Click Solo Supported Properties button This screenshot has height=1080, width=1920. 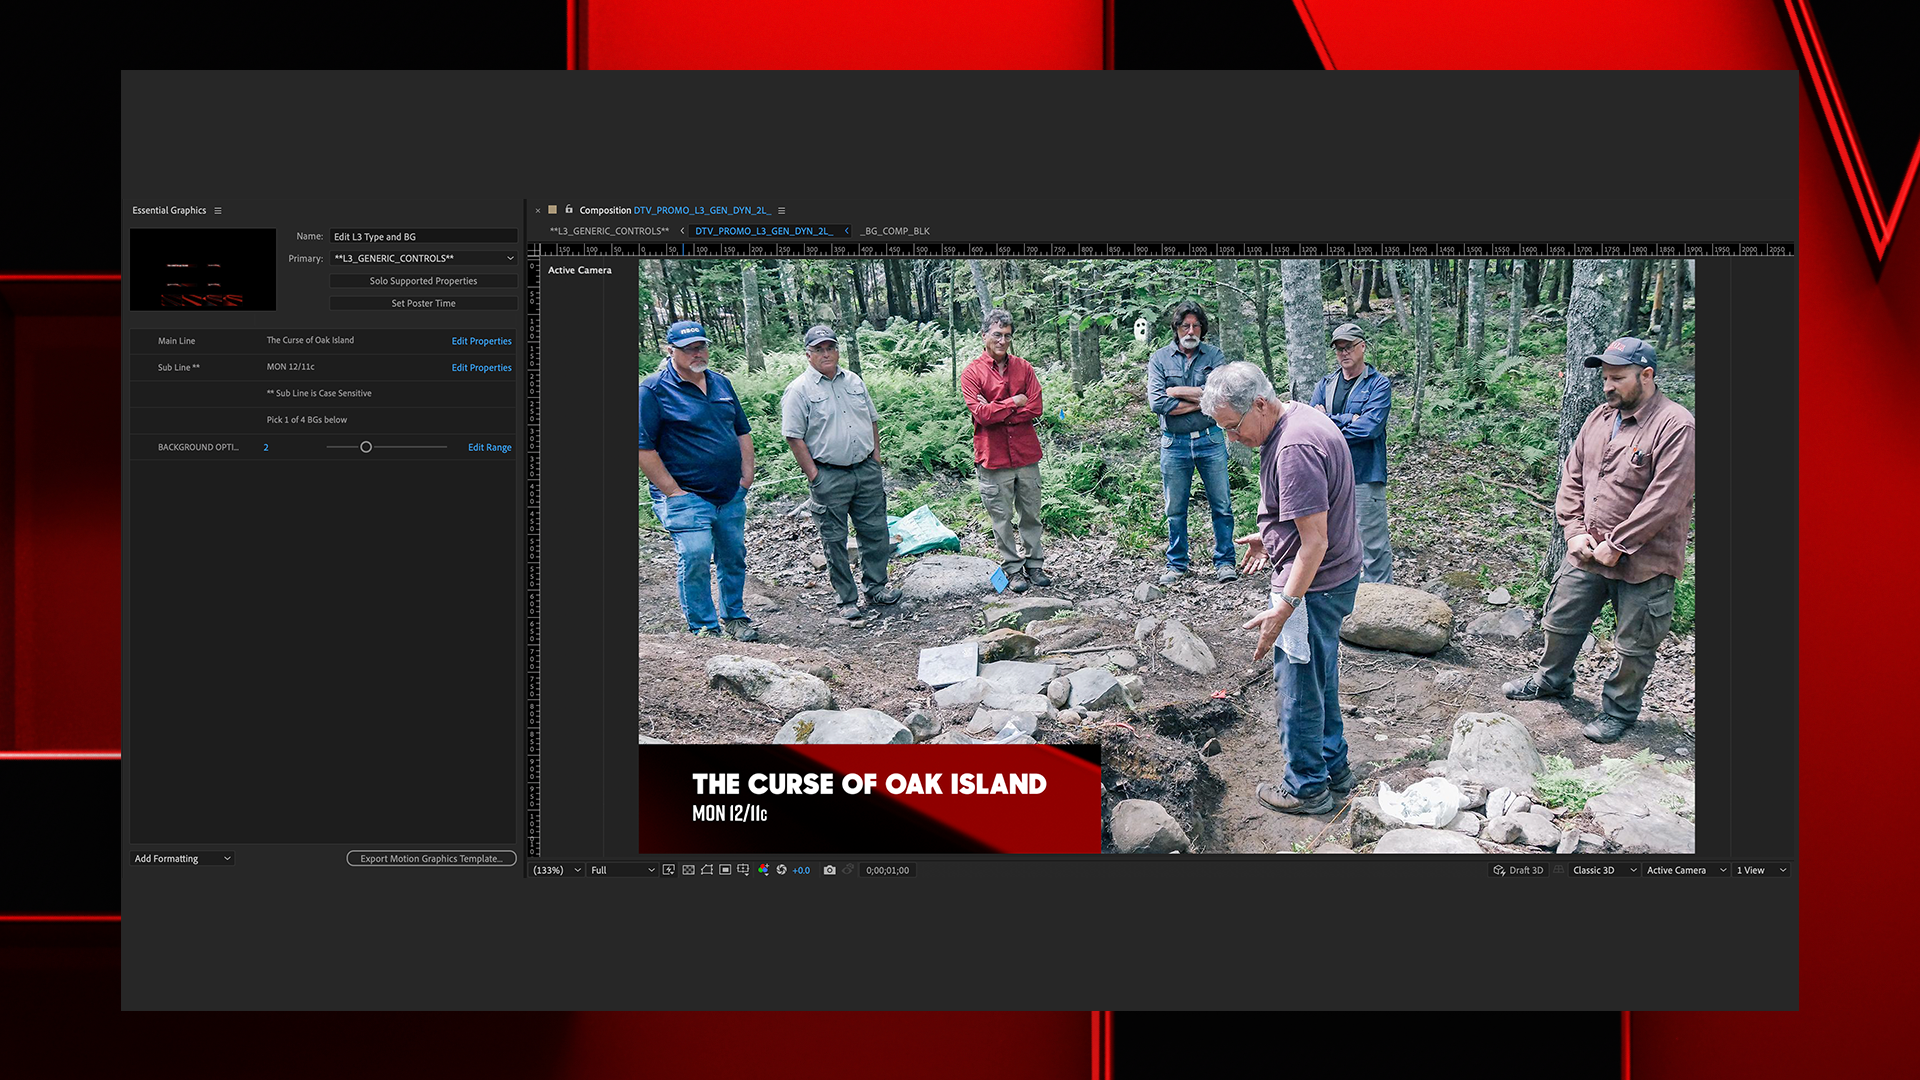coord(423,281)
